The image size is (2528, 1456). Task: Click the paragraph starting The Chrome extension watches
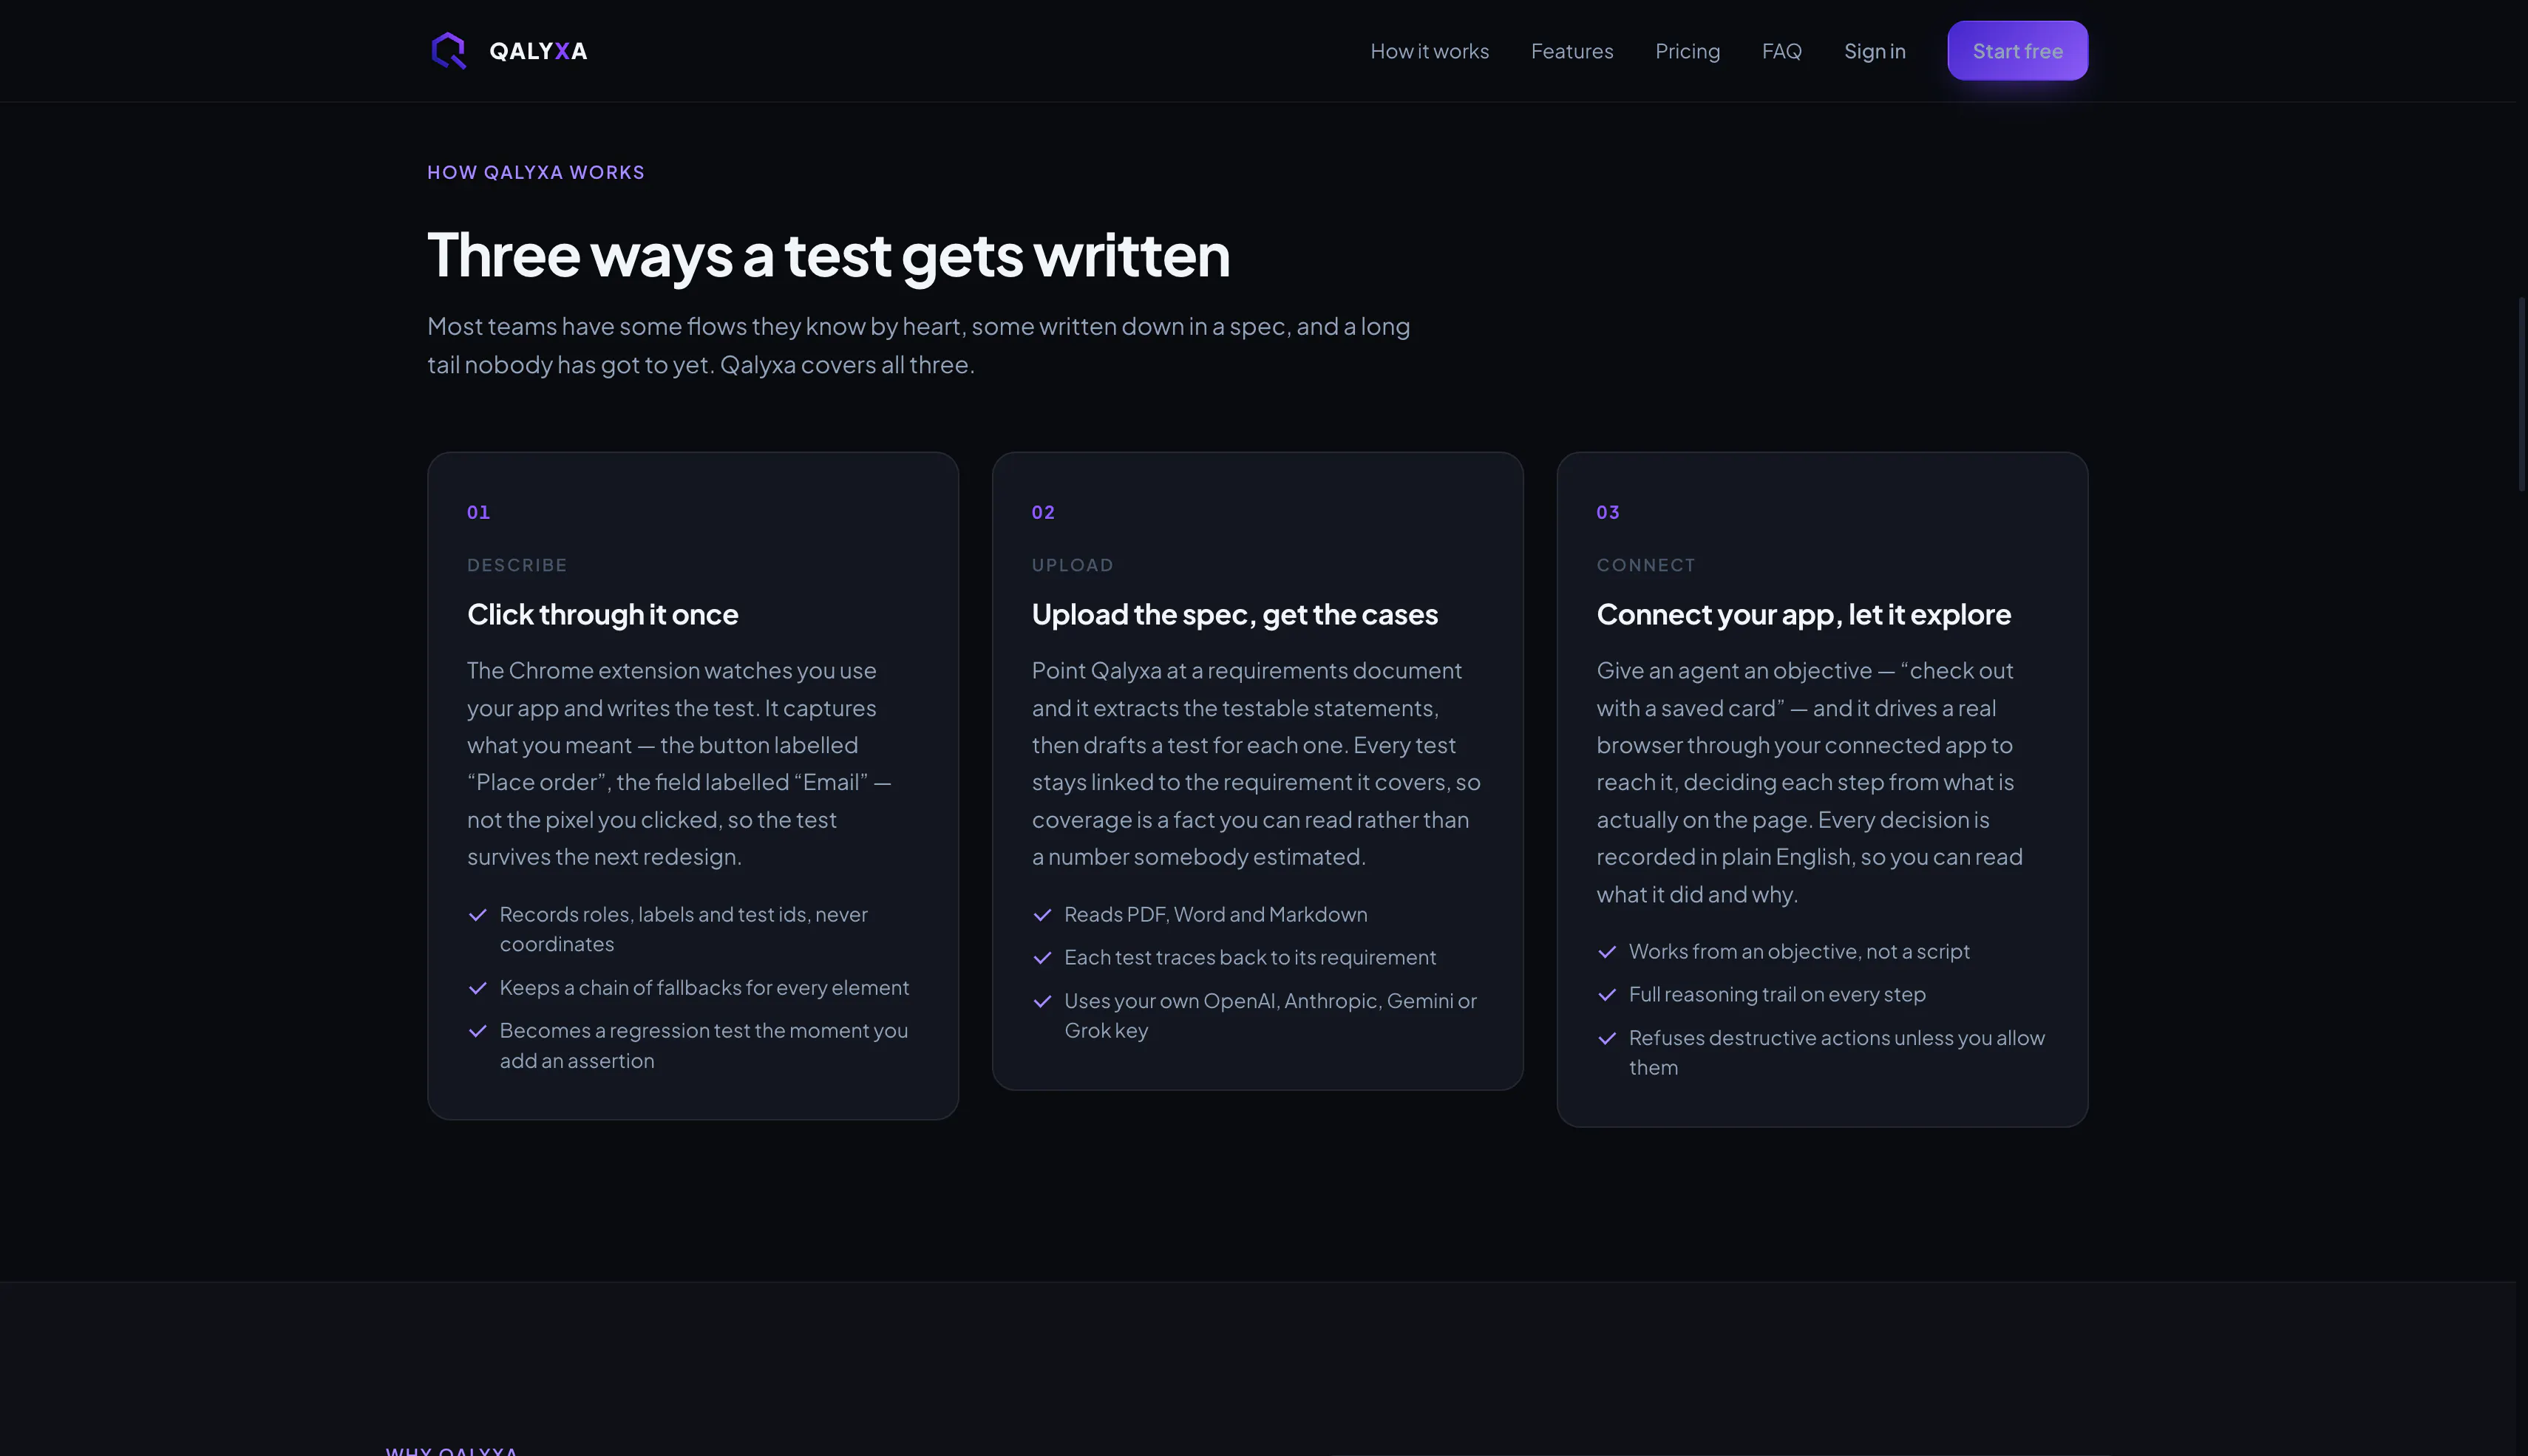(x=679, y=764)
